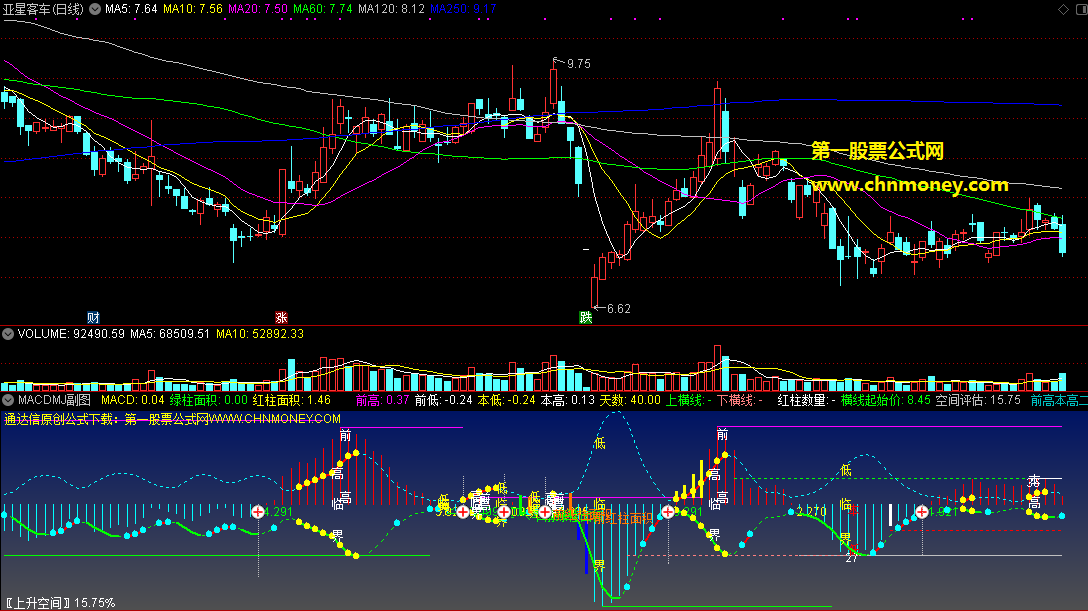
Task: Click the 〖上升空间〗15.75% label
Action: click(60, 603)
